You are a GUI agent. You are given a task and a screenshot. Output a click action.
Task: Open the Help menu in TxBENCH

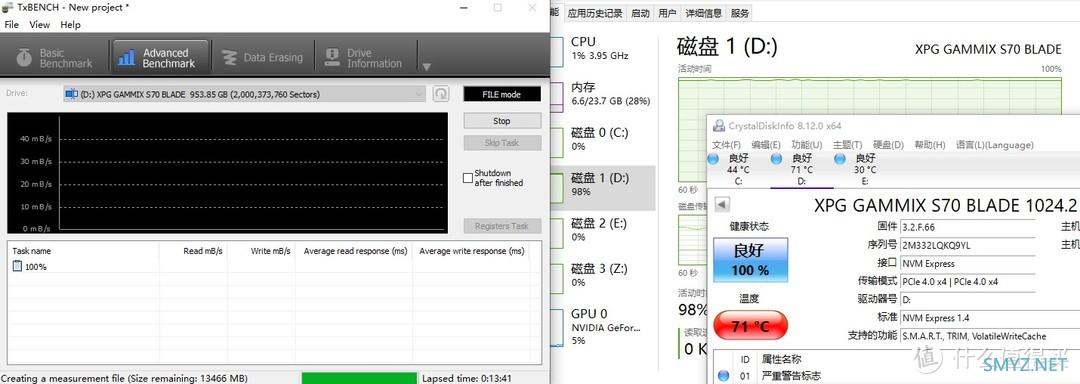(70, 24)
